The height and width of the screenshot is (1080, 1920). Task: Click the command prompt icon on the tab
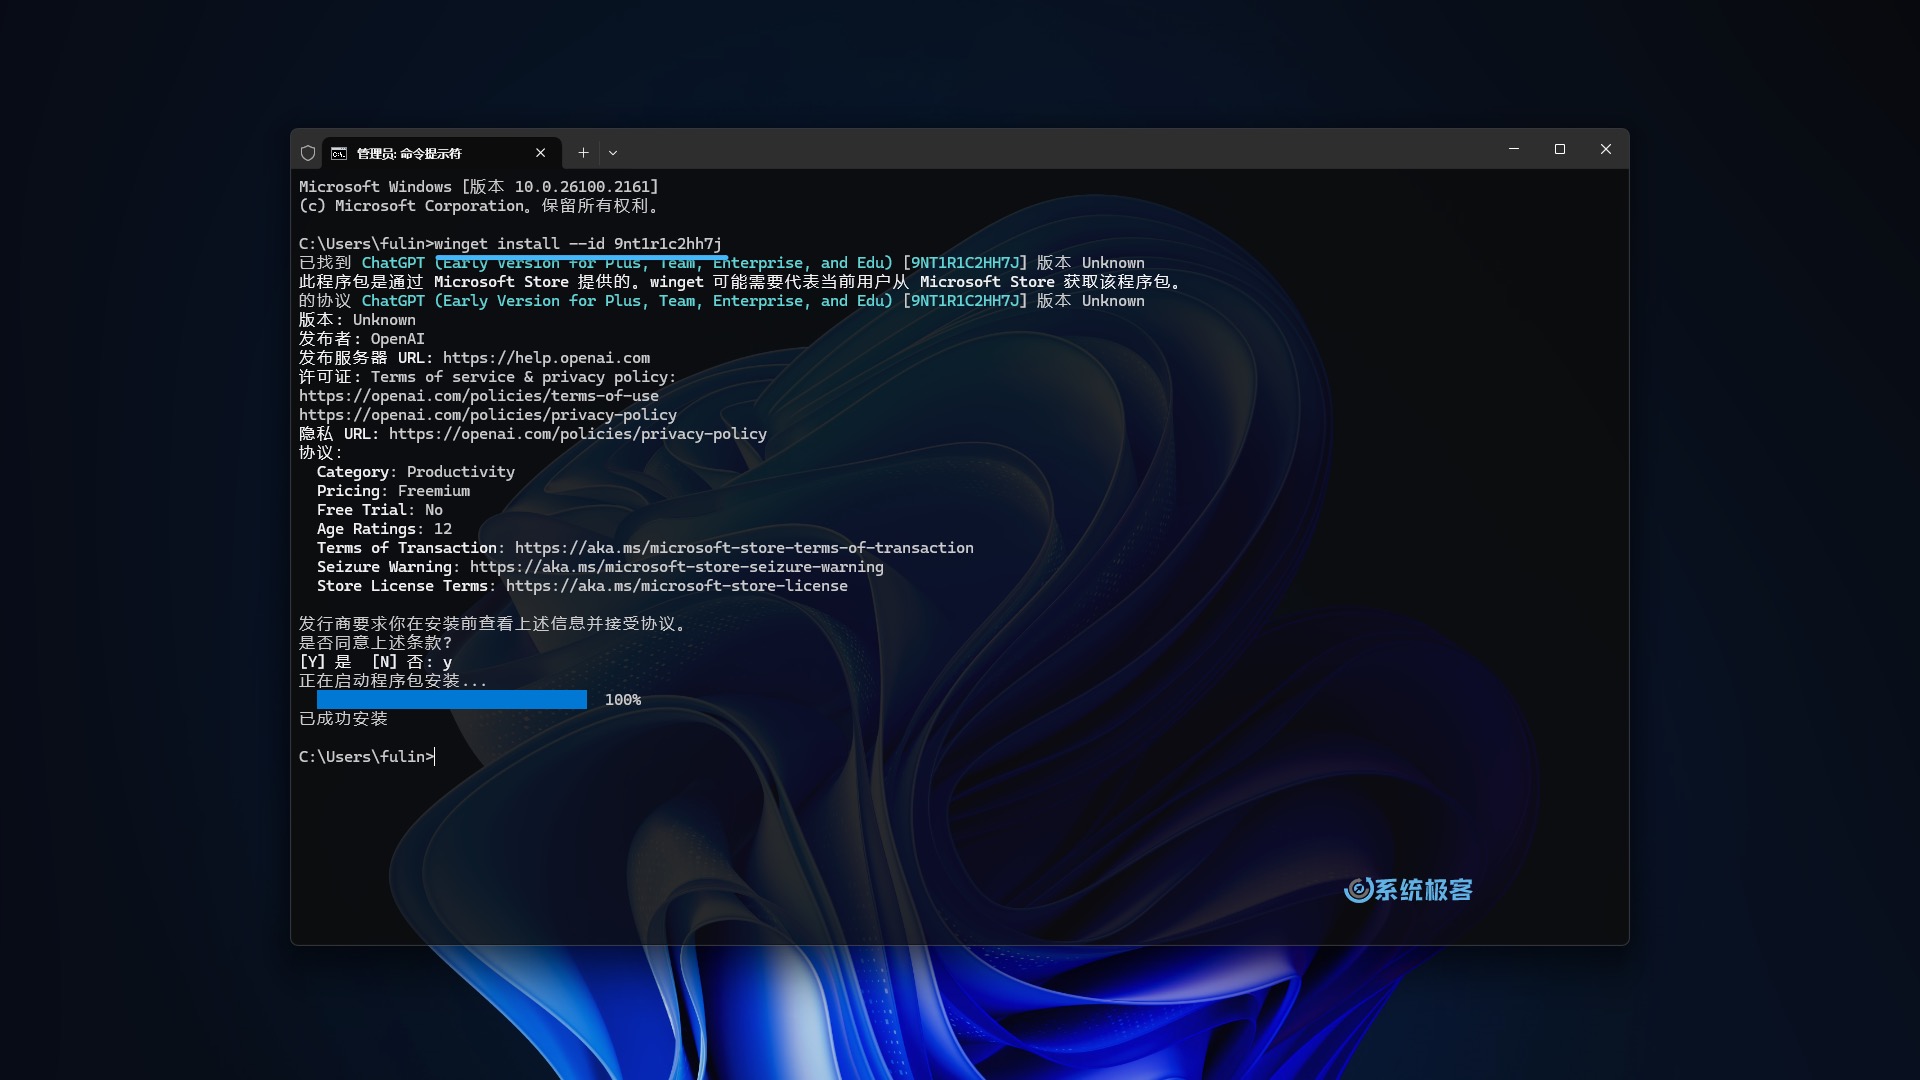pos(339,153)
